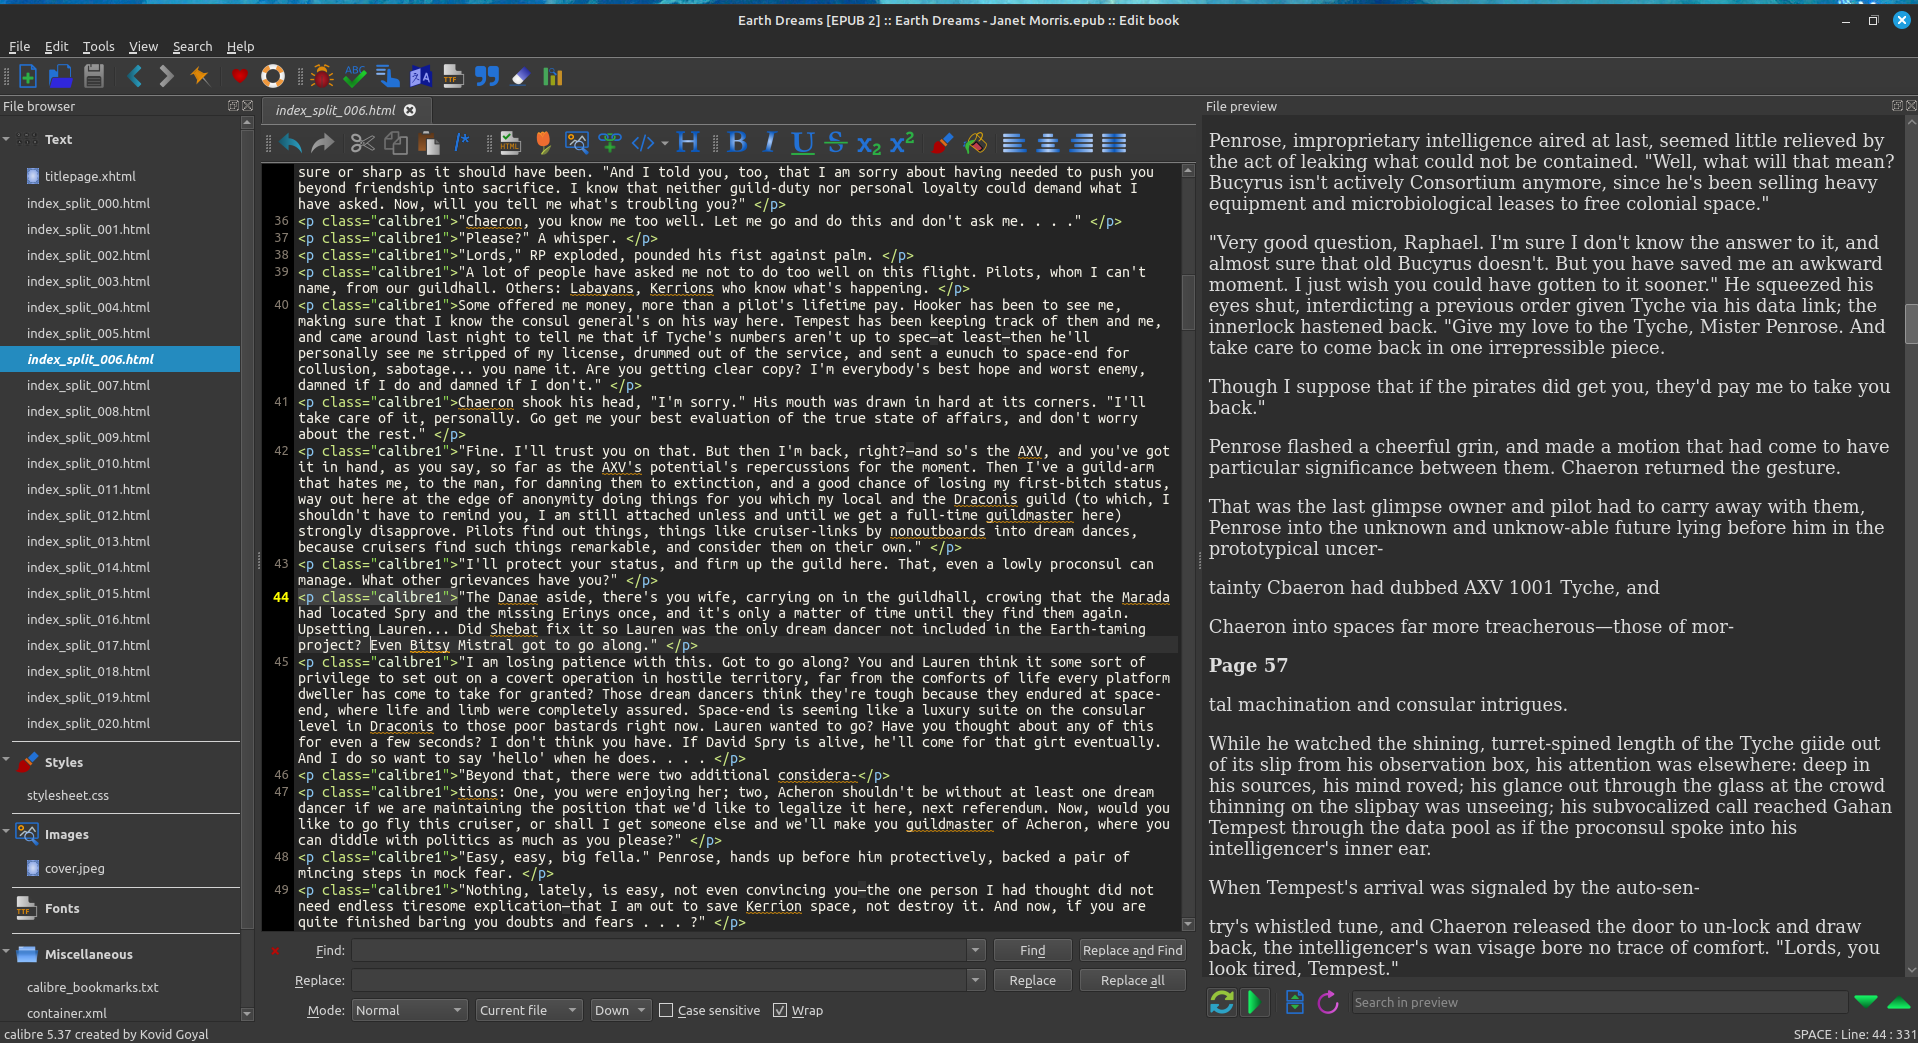Open the Down direction dropdown
Image resolution: width=1918 pixels, height=1043 pixels.
[620, 1010]
